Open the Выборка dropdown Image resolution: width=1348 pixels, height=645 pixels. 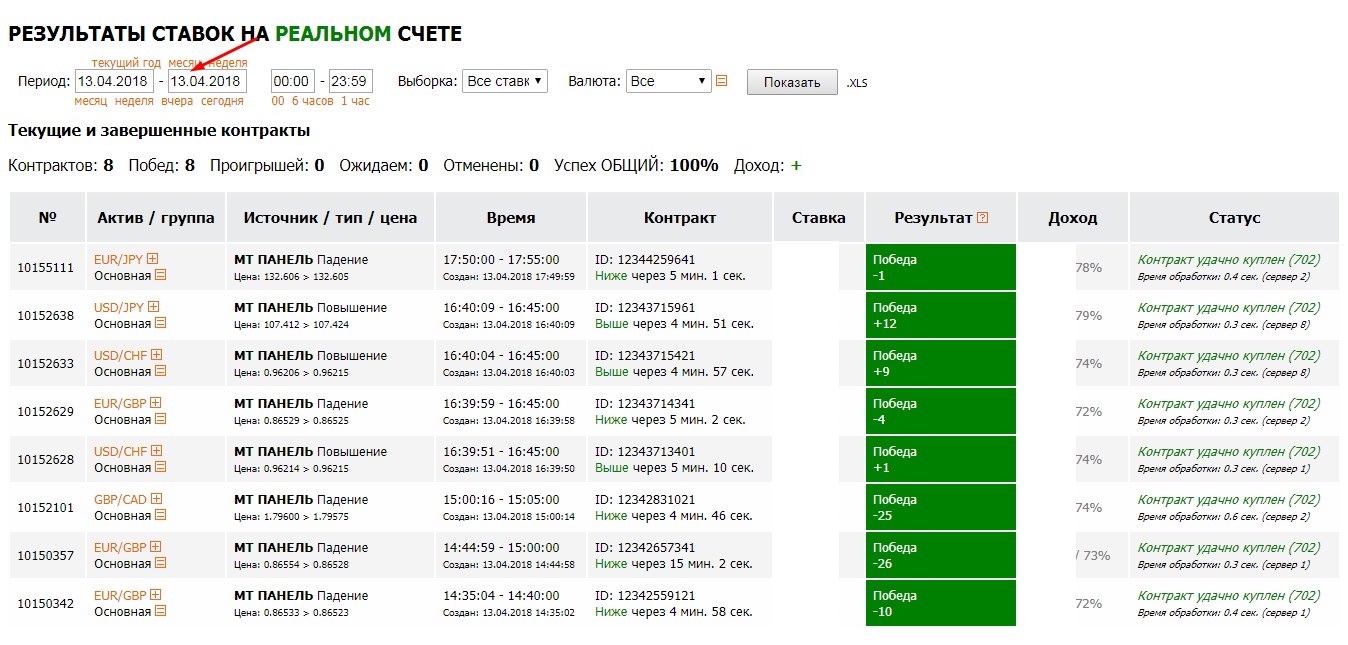click(x=504, y=81)
